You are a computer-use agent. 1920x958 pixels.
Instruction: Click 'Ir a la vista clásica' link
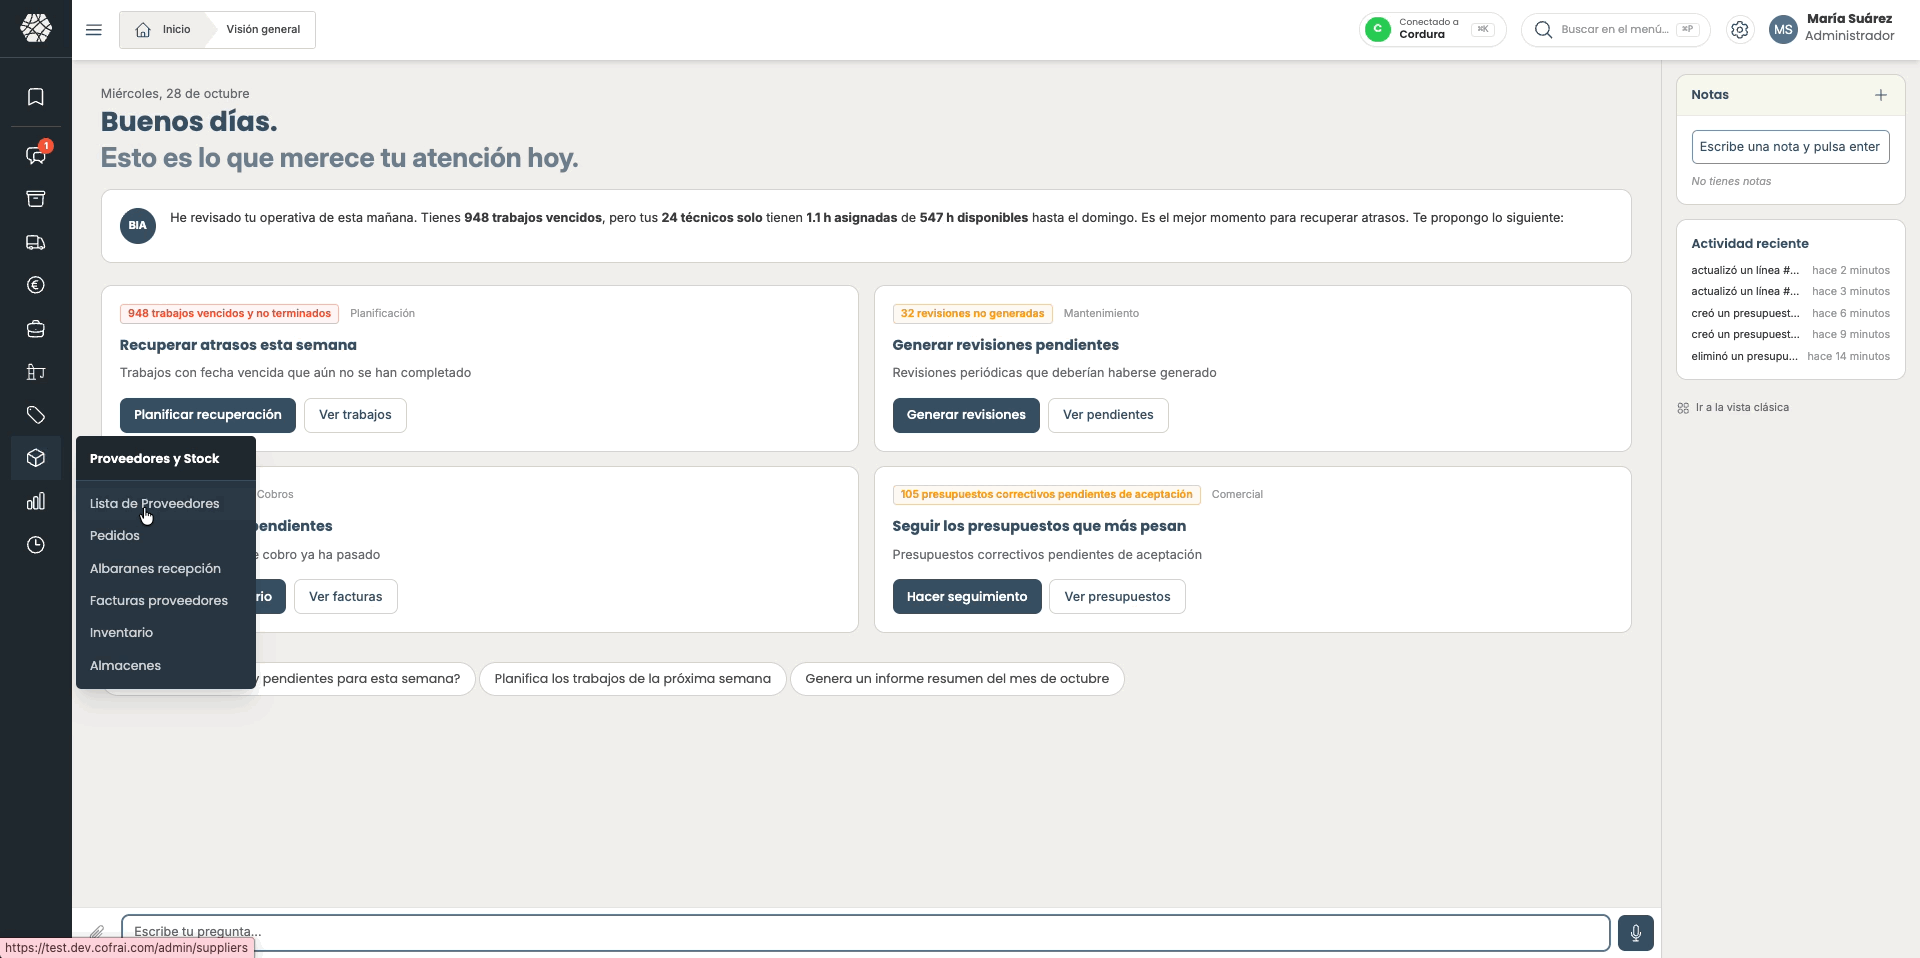tap(1733, 407)
